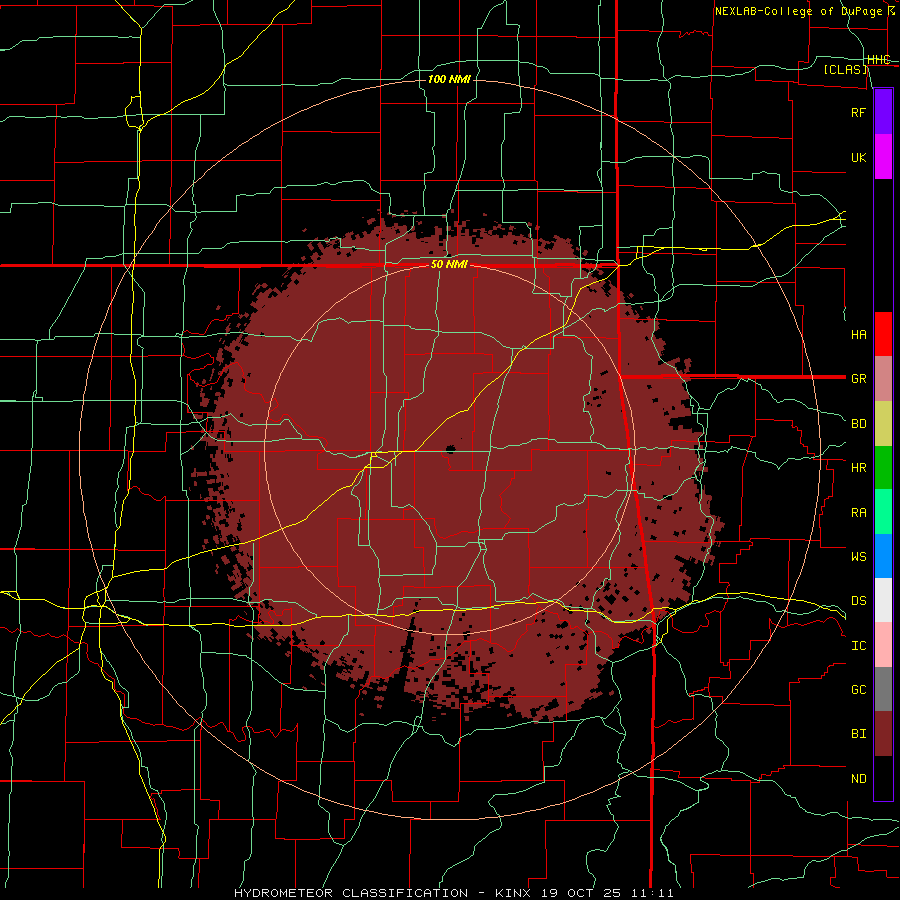Click the GC legend label

[x=858, y=690]
